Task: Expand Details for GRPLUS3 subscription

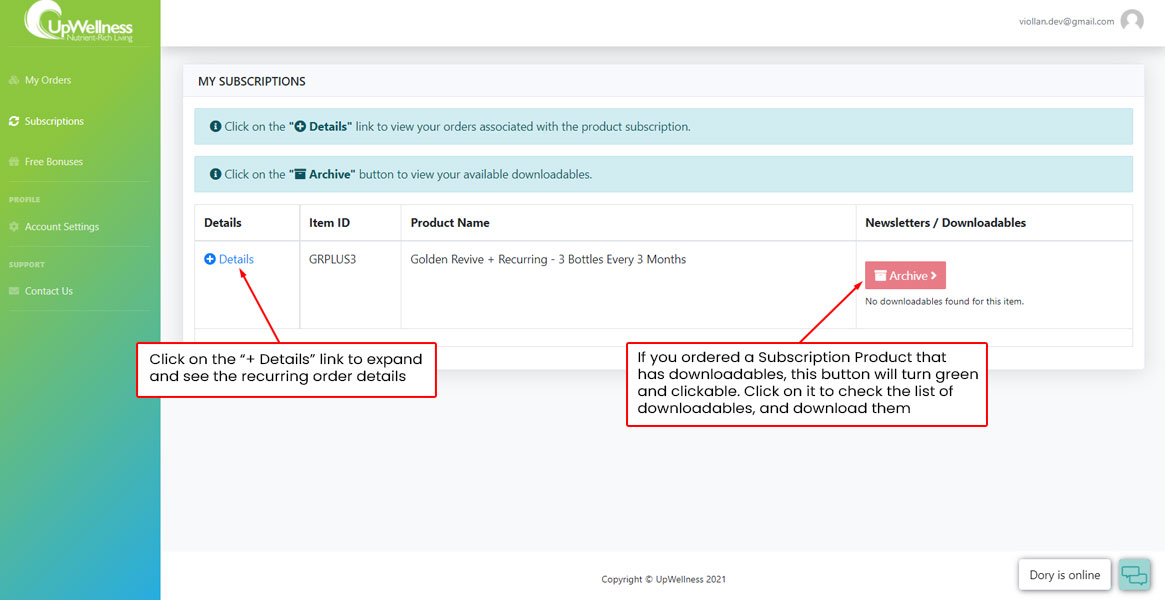Action: [x=229, y=259]
